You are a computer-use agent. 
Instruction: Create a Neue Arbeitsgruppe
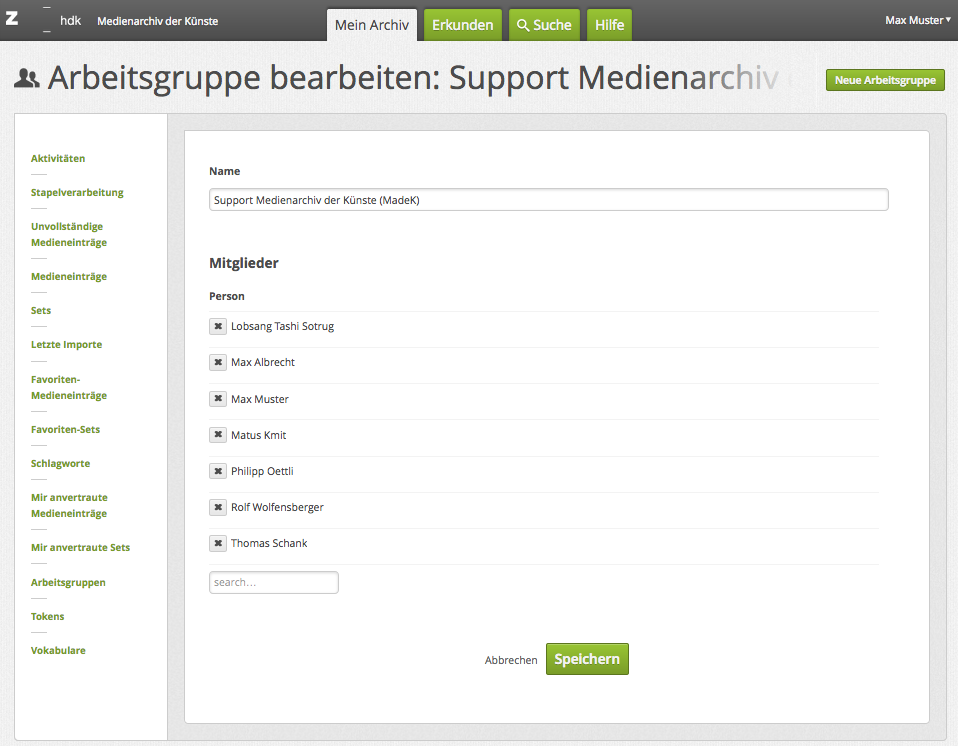(885, 80)
